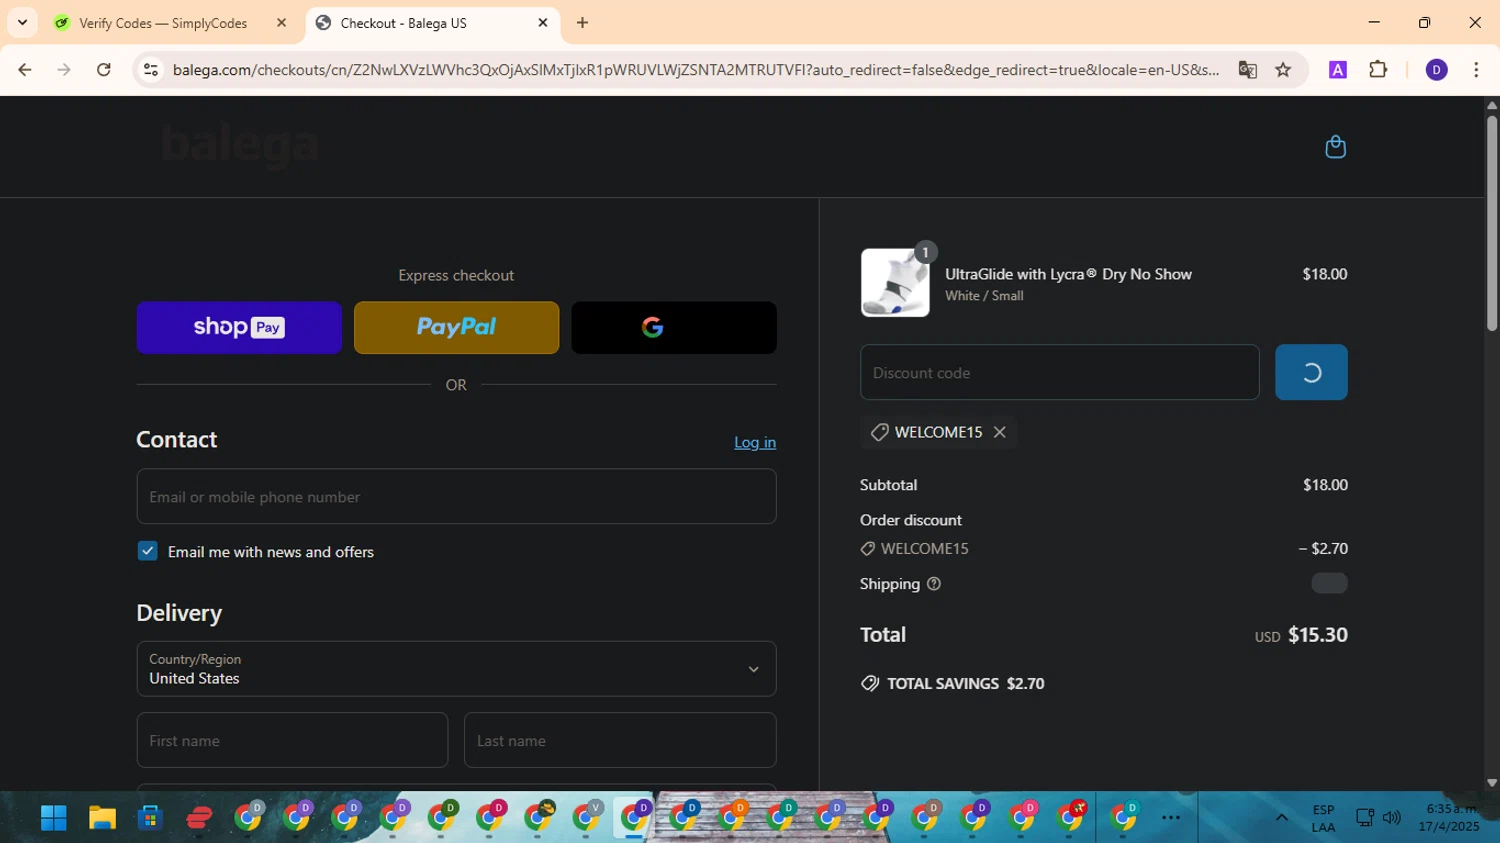
Task: Show taskbar overflow three dots
Action: 1171,818
